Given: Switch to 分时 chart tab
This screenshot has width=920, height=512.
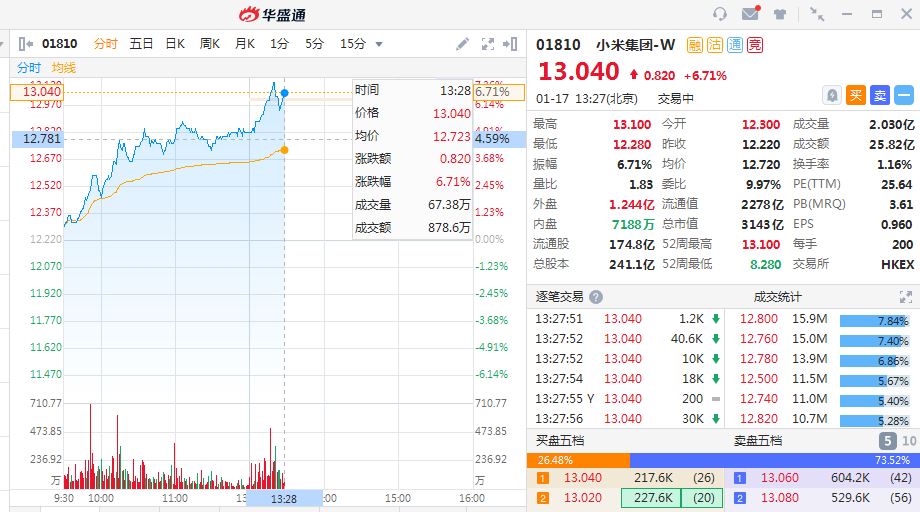Looking at the screenshot, I should pos(106,44).
